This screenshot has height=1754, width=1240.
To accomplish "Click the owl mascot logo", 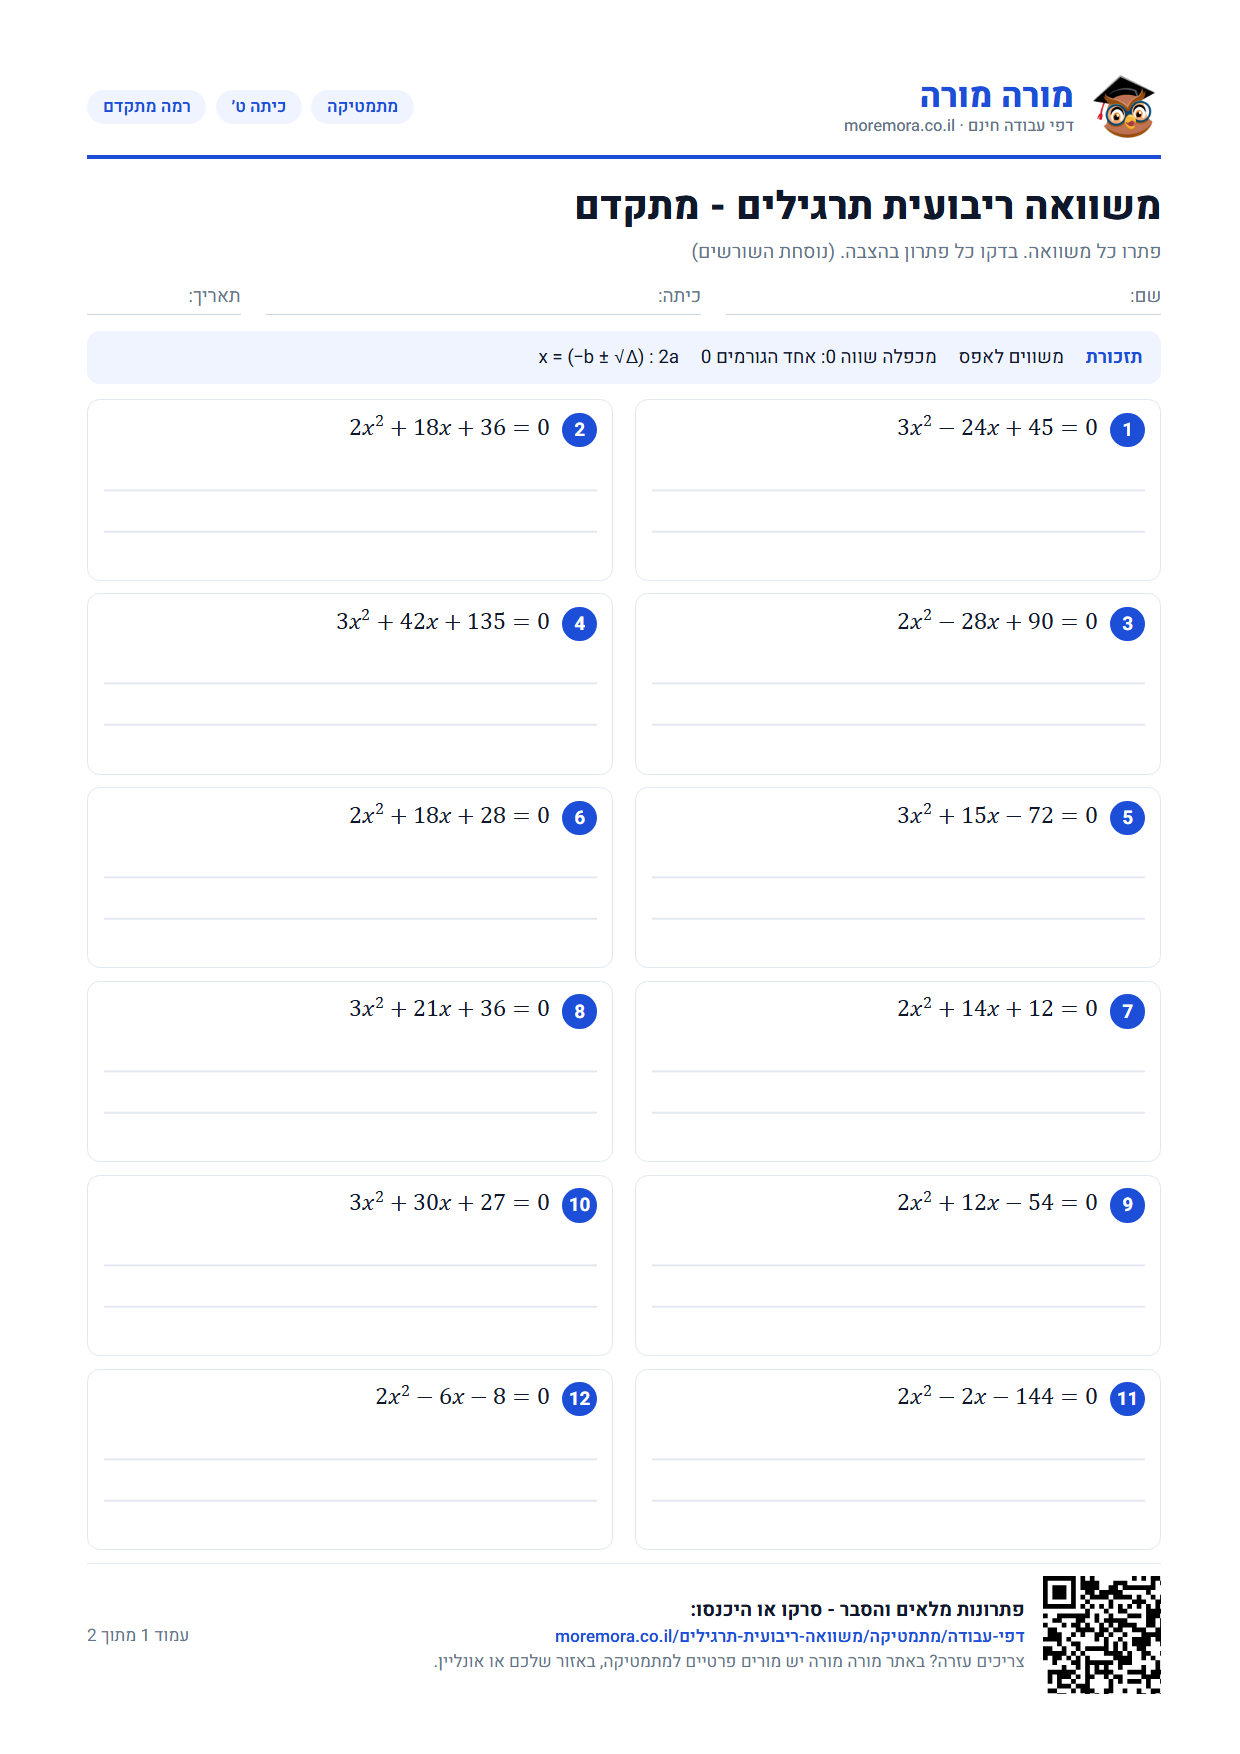I will point(1124,107).
